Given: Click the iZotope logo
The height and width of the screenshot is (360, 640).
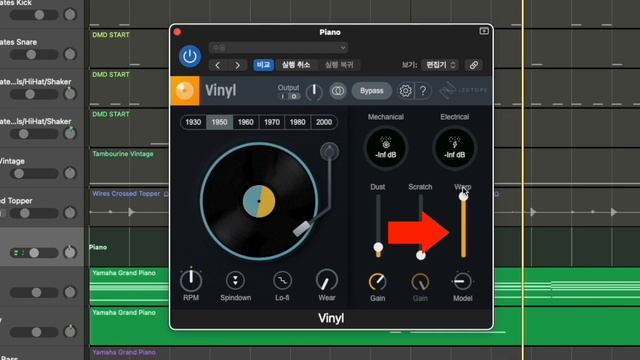Looking at the screenshot, I should click(463, 90).
